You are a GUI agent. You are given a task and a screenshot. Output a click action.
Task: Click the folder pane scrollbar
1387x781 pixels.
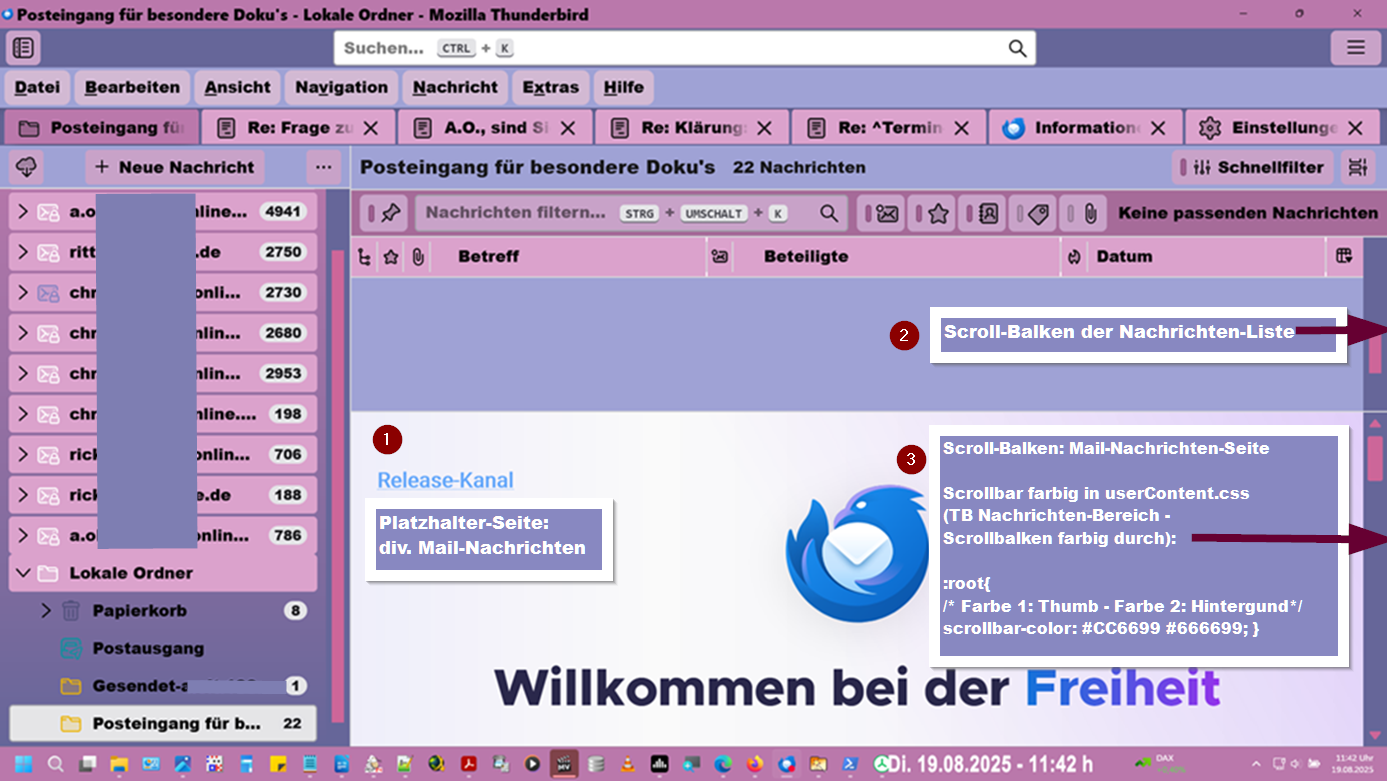(x=337, y=484)
